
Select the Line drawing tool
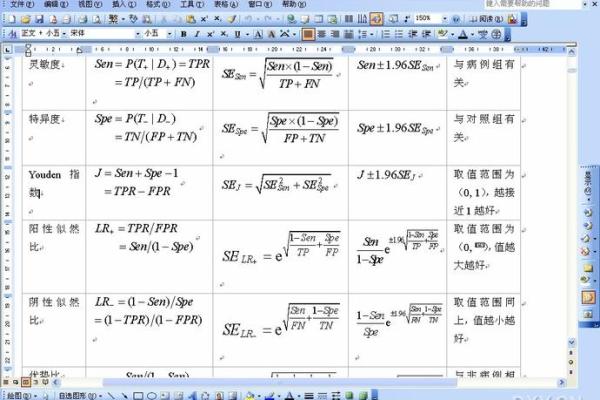112,394
